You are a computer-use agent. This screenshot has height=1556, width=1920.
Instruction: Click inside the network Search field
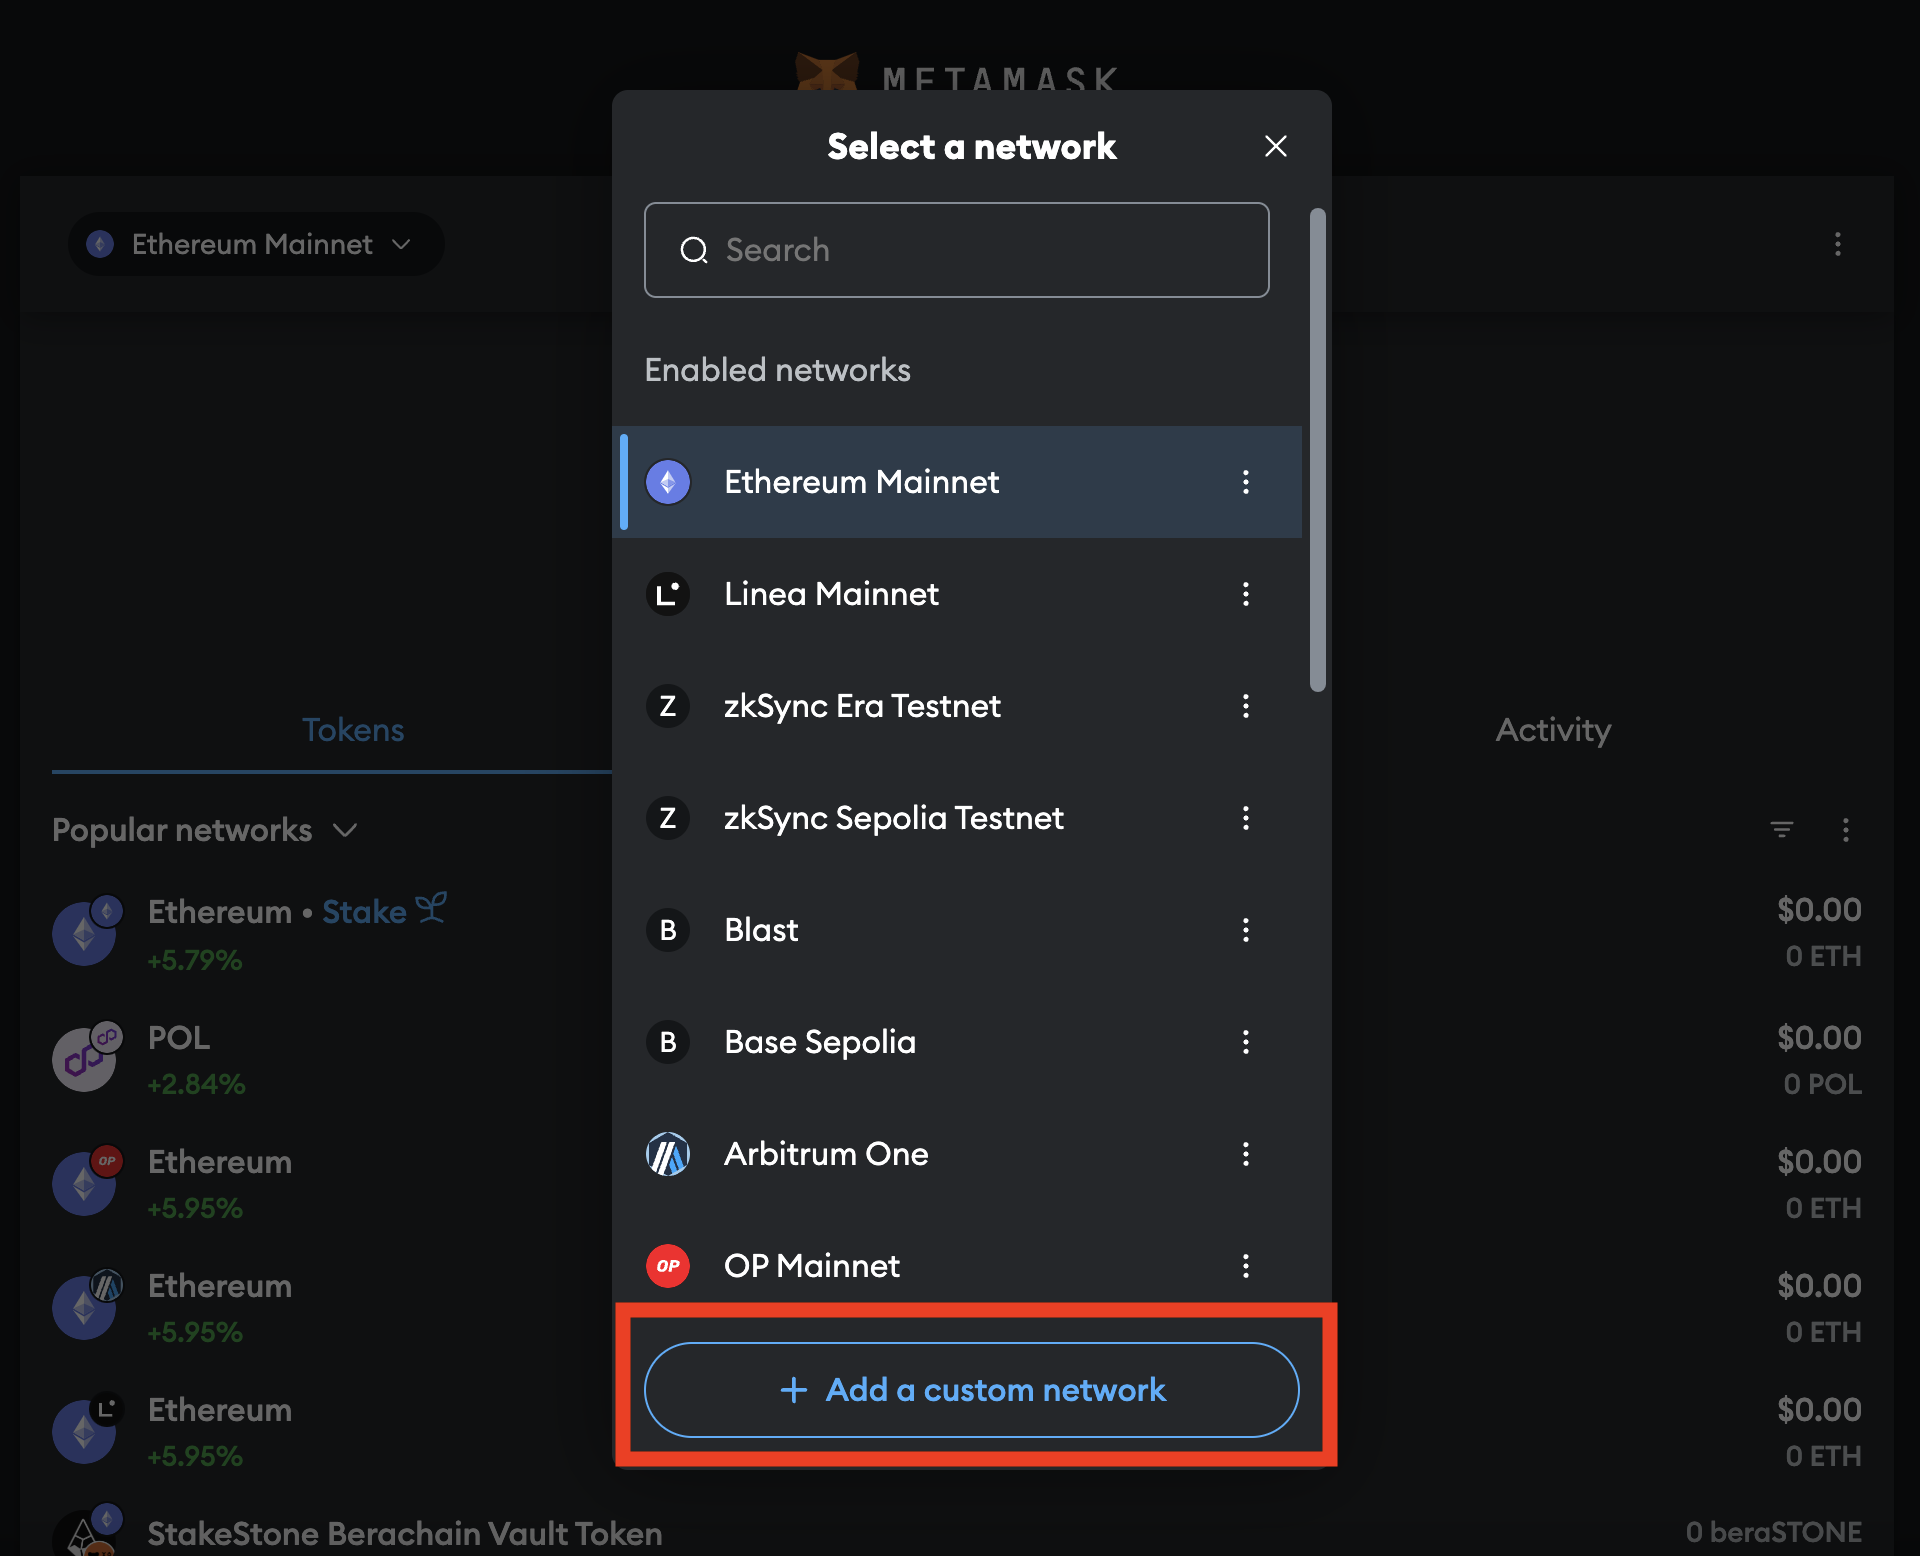(x=956, y=250)
